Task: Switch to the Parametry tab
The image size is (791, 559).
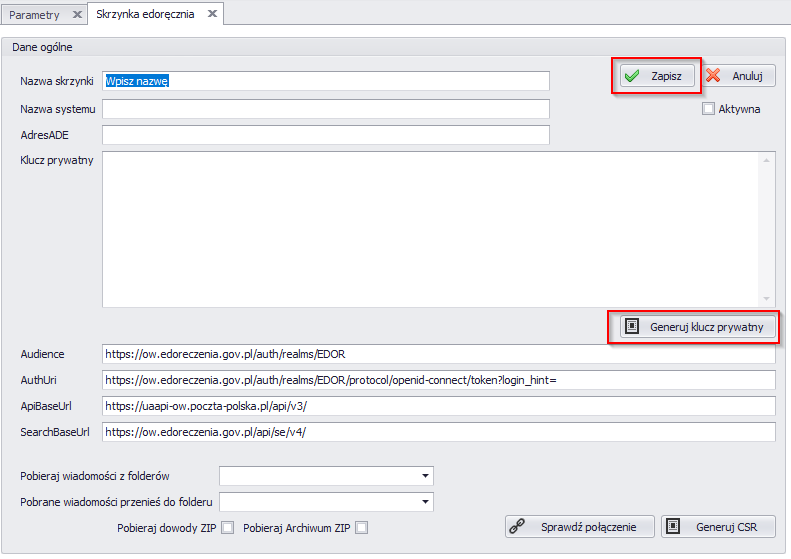Action: (x=35, y=15)
